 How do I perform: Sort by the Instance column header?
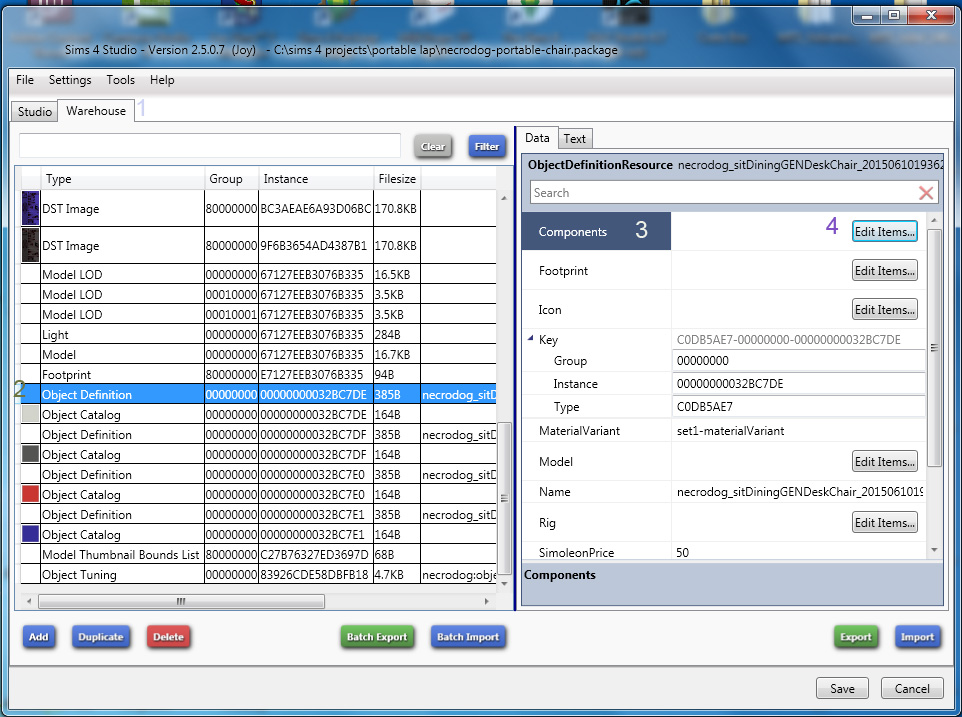pyautogui.click(x=316, y=178)
